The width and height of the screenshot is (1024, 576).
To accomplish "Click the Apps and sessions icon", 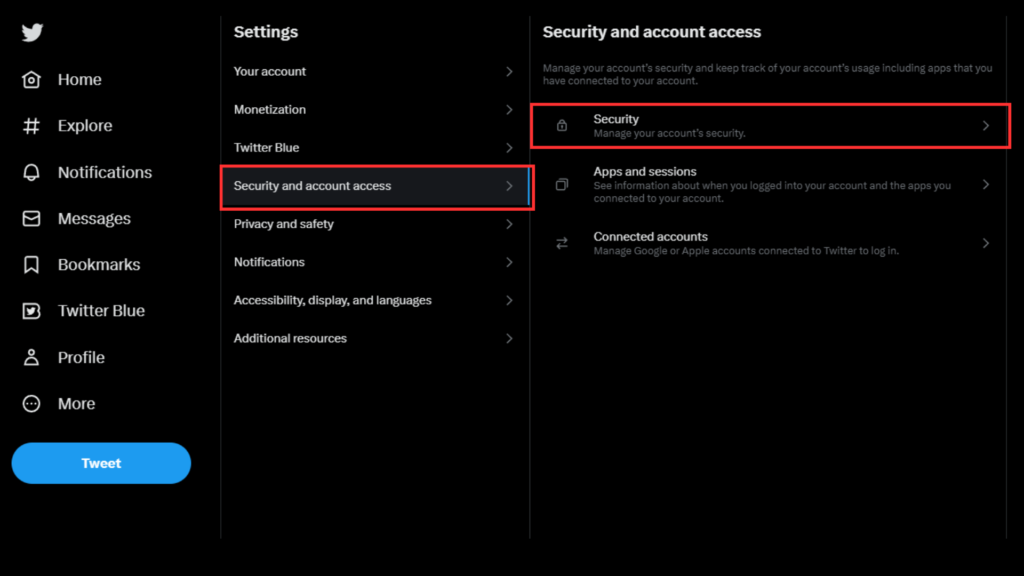I will [562, 185].
